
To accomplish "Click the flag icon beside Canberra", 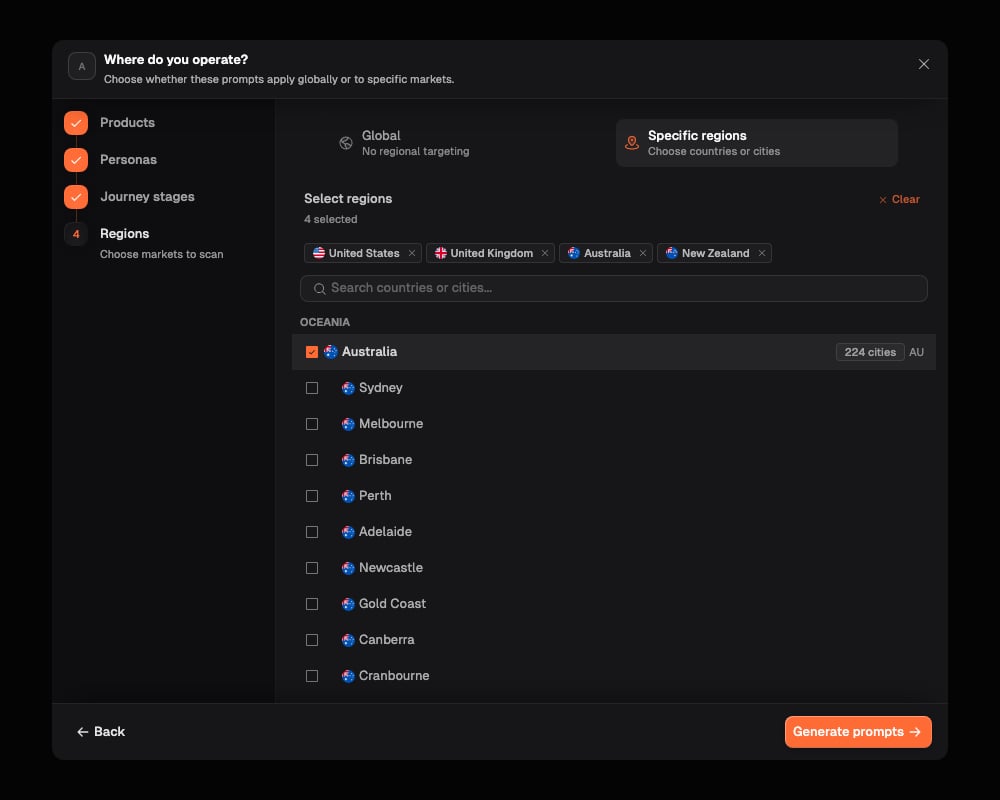I will tap(348, 640).
